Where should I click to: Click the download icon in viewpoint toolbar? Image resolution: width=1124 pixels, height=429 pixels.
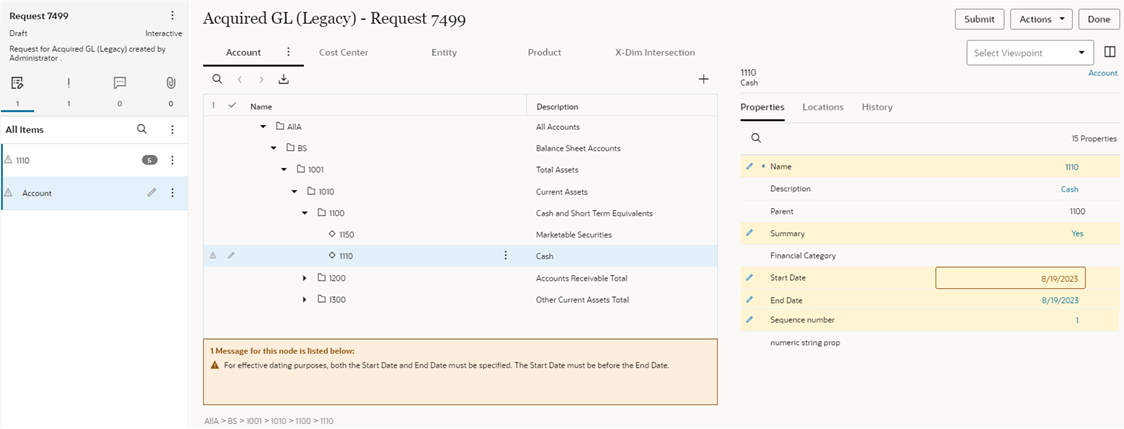click(283, 79)
